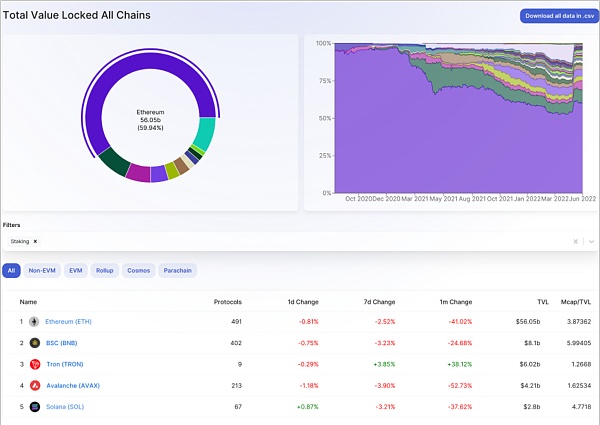Select the All chains tab
Screen dimensions: 600x425
point(11,270)
